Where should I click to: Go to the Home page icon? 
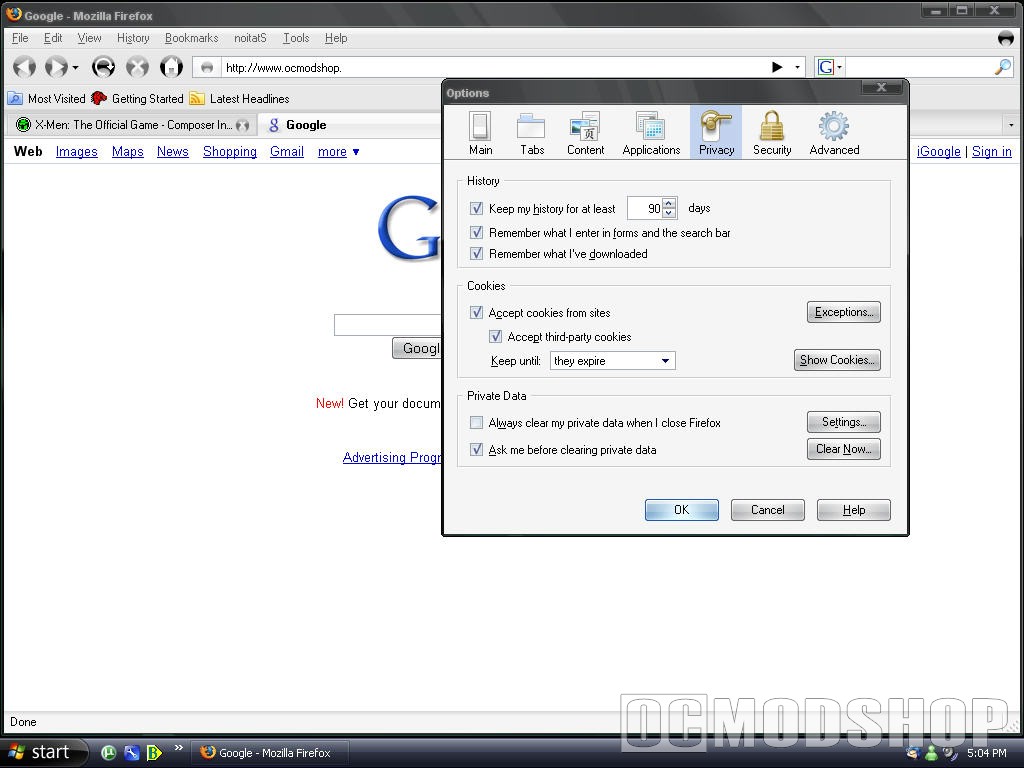[x=172, y=67]
